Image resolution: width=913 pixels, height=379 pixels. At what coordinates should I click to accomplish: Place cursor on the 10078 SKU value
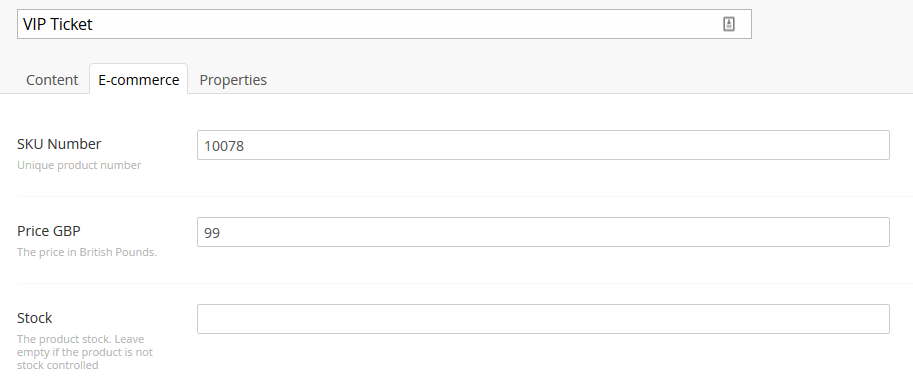[224, 146]
